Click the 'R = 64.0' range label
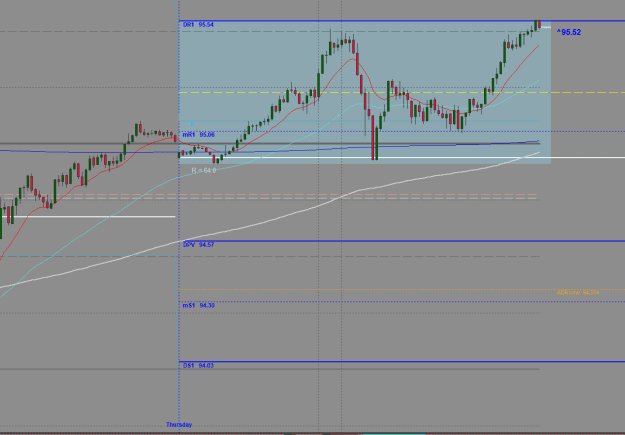The width and height of the screenshot is (625, 435). (204, 171)
